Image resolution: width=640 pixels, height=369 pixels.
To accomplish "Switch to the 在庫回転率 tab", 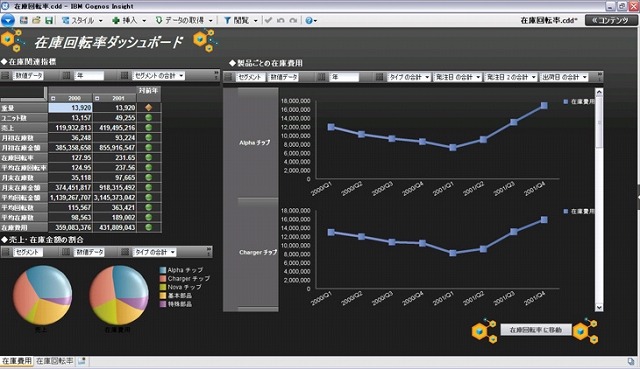I will coord(54,361).
